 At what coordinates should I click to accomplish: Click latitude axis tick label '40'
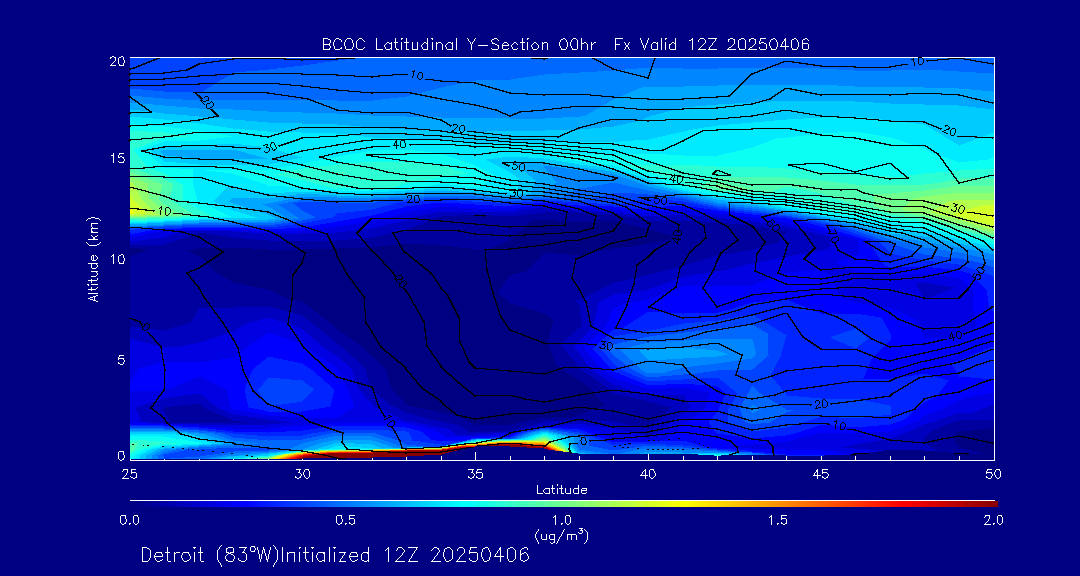click(x=648, y=474)
